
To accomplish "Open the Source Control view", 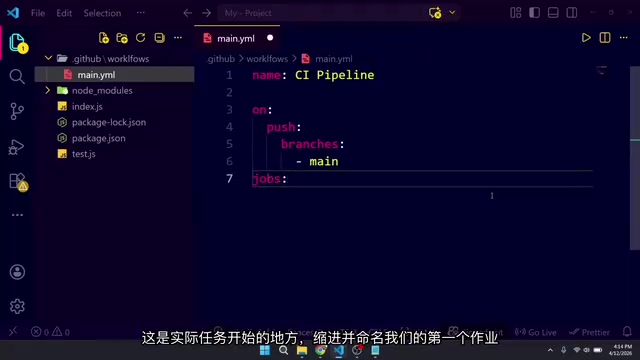I will [17, 111].
